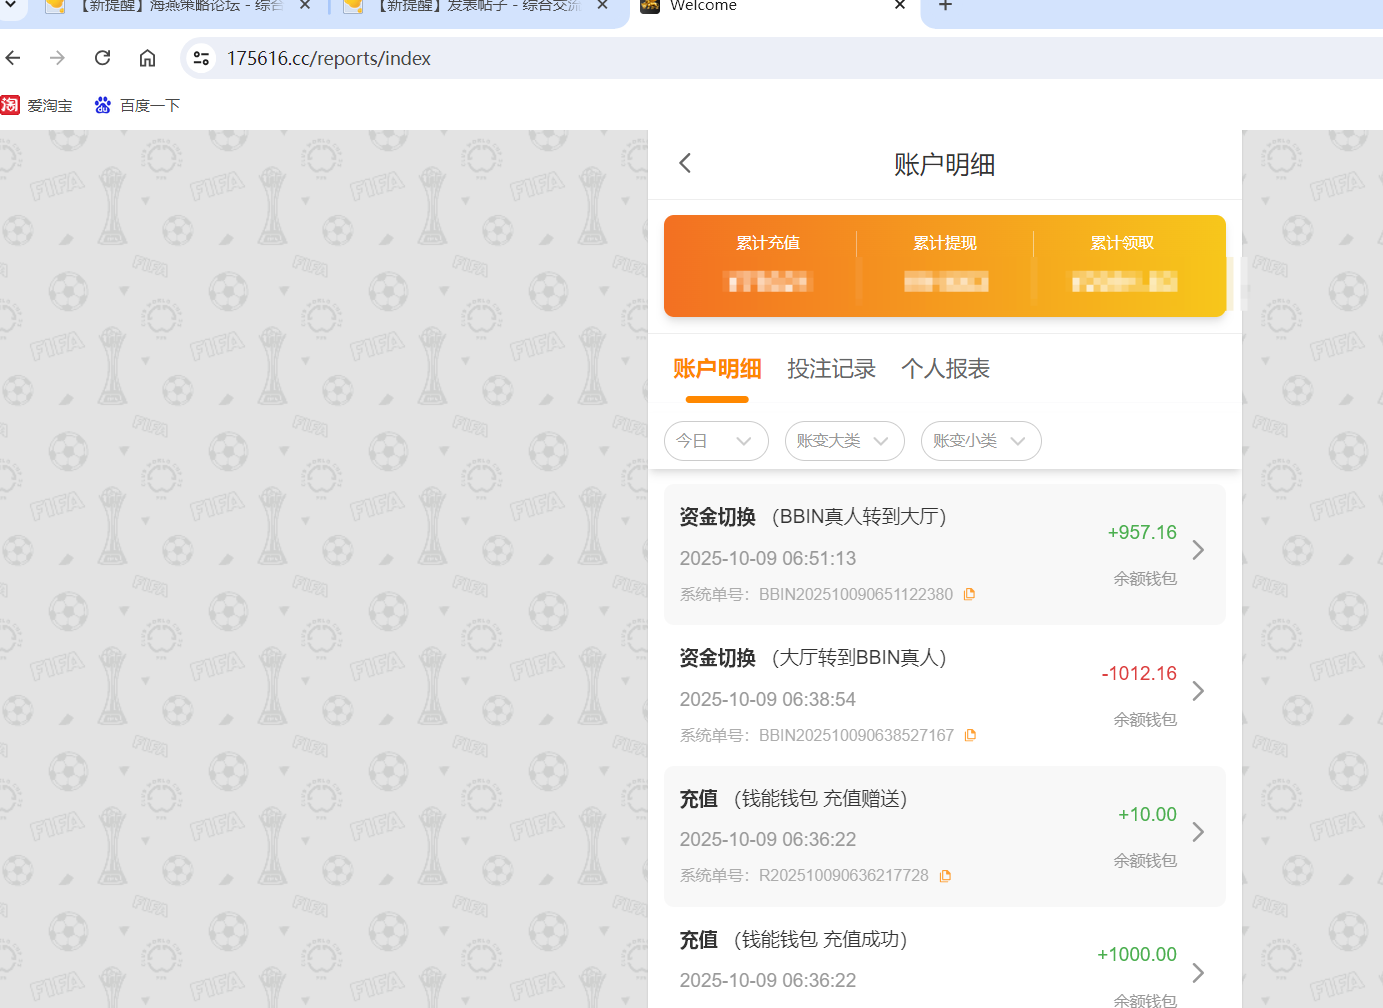Click the Welcome tab's favicon
Viewport: 1383px width, 1008px height.
click(x=649, y=7)
